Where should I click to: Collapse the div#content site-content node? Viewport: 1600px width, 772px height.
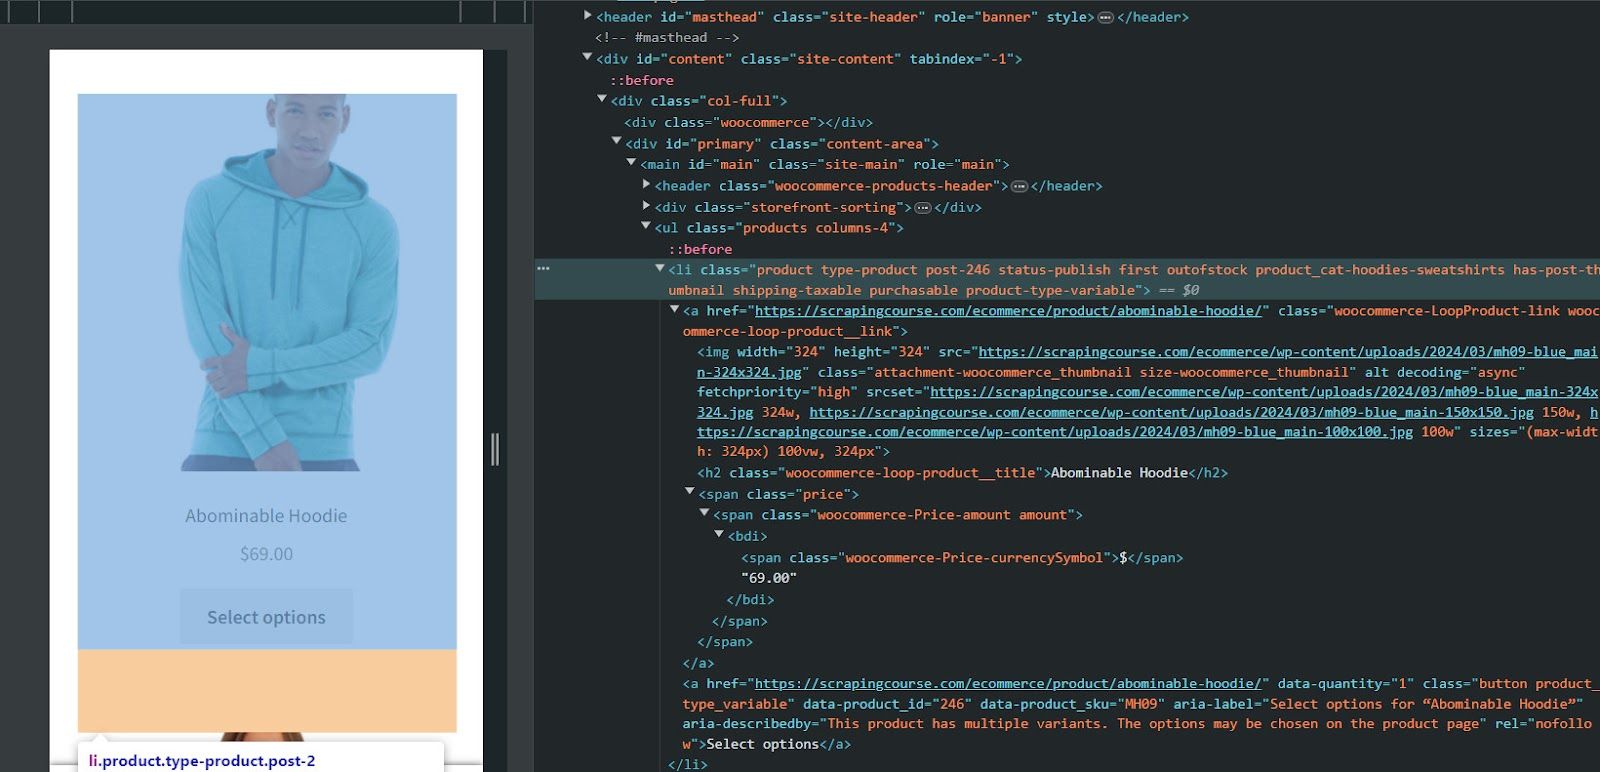click(x=588, y=57)
